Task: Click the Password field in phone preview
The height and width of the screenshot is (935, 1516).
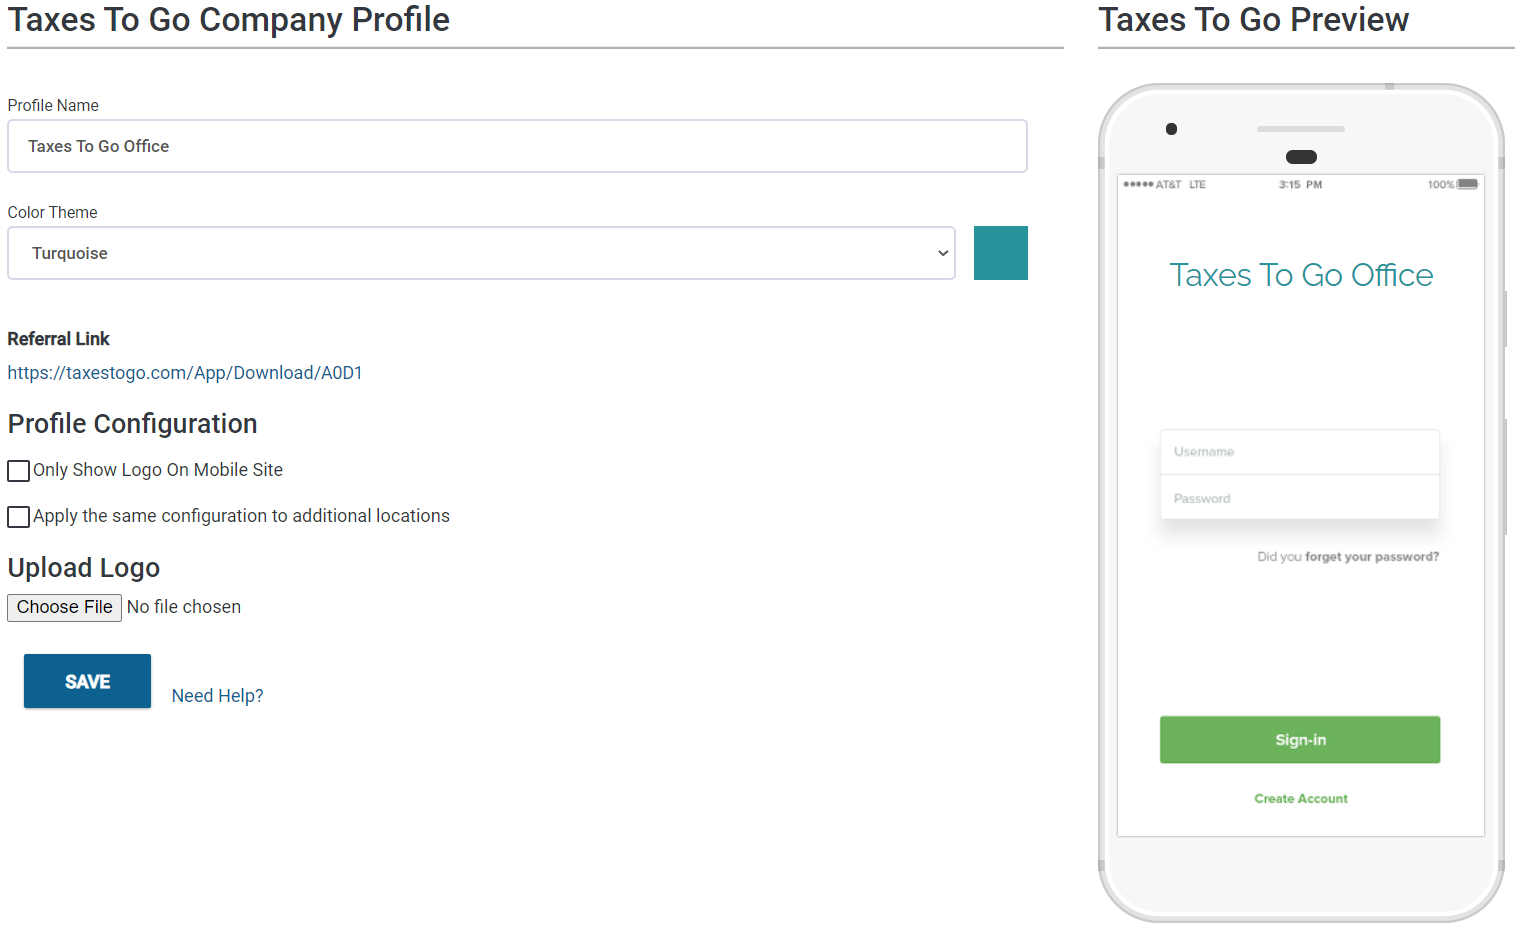Action: point(1299,497)
